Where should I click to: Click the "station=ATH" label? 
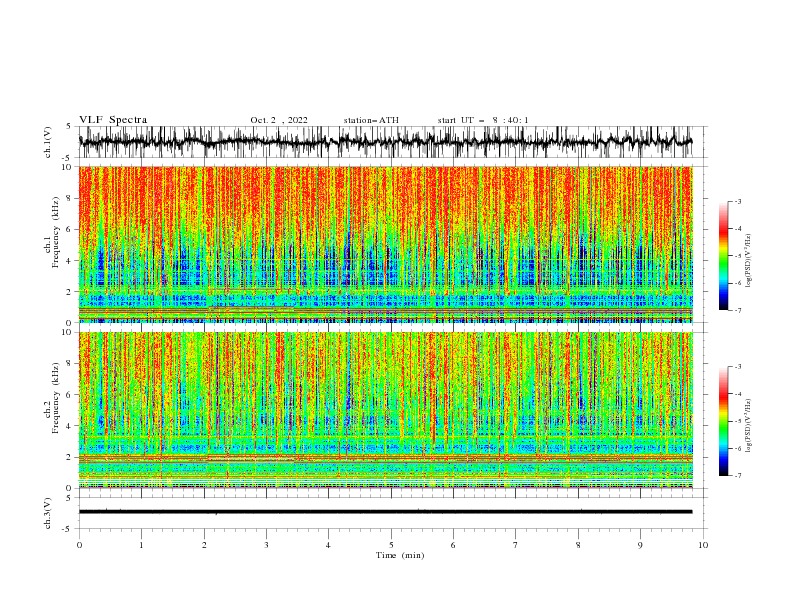click(x=371, y=120)
